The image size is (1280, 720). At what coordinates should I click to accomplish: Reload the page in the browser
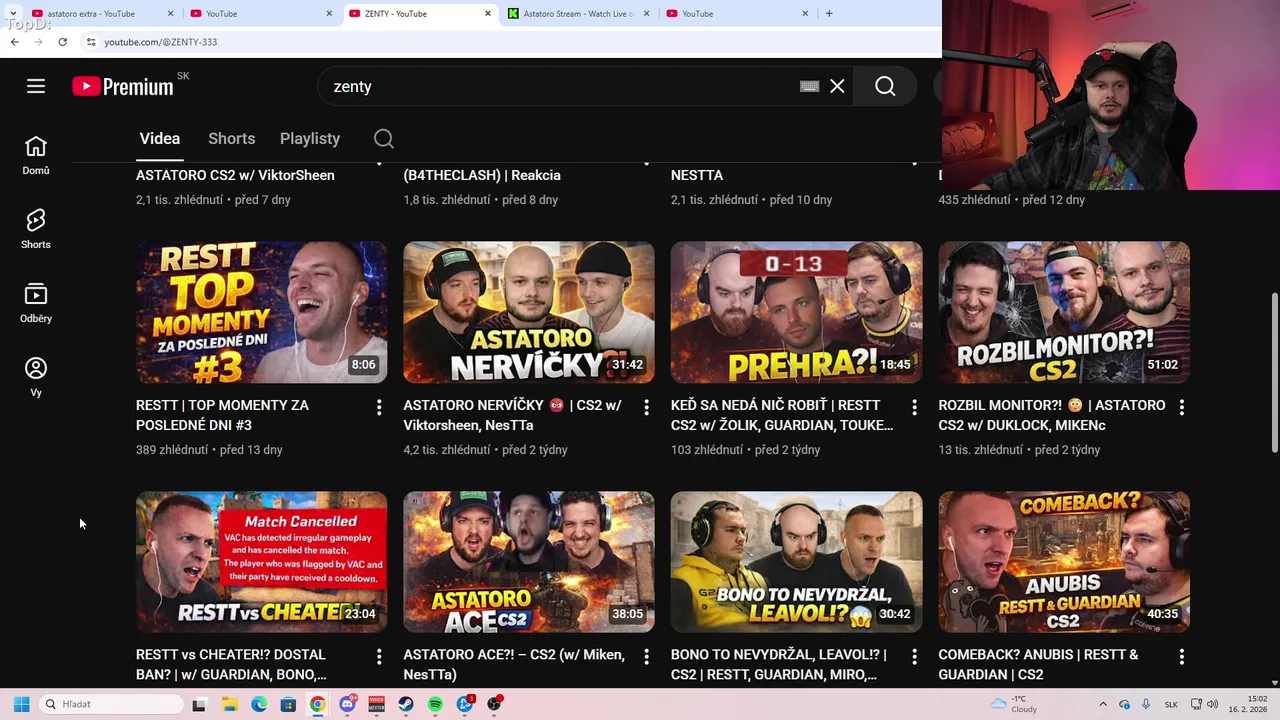point(62,42)
